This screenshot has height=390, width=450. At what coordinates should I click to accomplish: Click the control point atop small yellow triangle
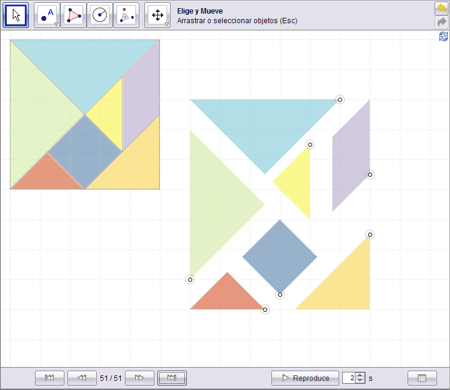coord(310,145)
